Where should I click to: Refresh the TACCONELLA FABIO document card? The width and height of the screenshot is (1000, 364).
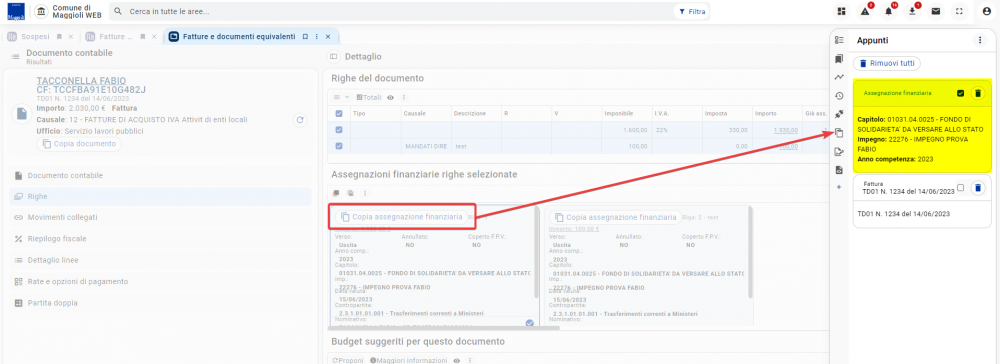click(x=300, y=120)
